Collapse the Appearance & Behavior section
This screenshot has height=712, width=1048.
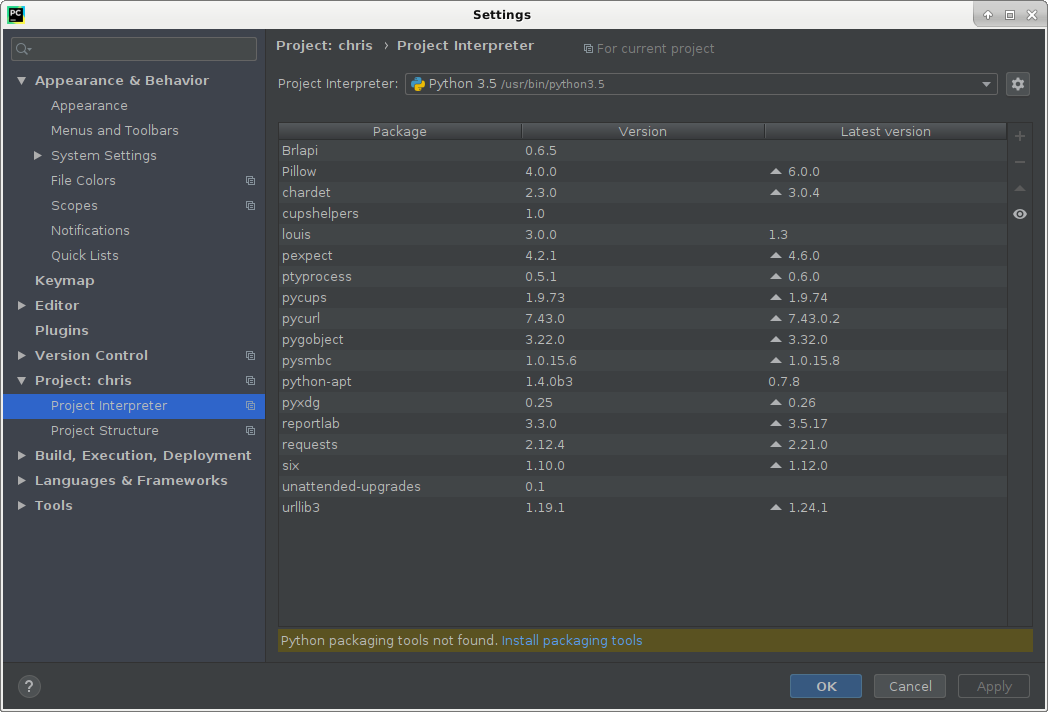(x=21, y=81)
